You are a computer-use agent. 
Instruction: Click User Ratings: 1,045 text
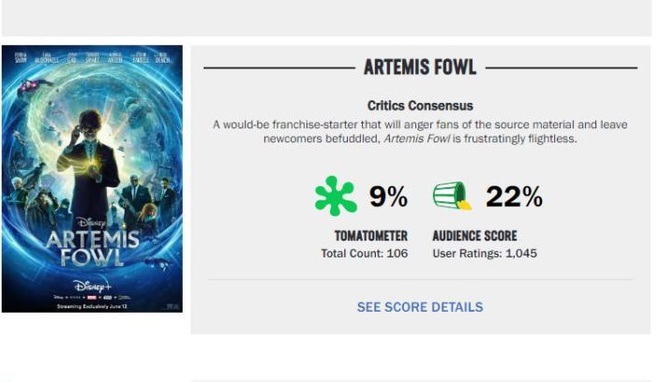(x=485, y=254)
